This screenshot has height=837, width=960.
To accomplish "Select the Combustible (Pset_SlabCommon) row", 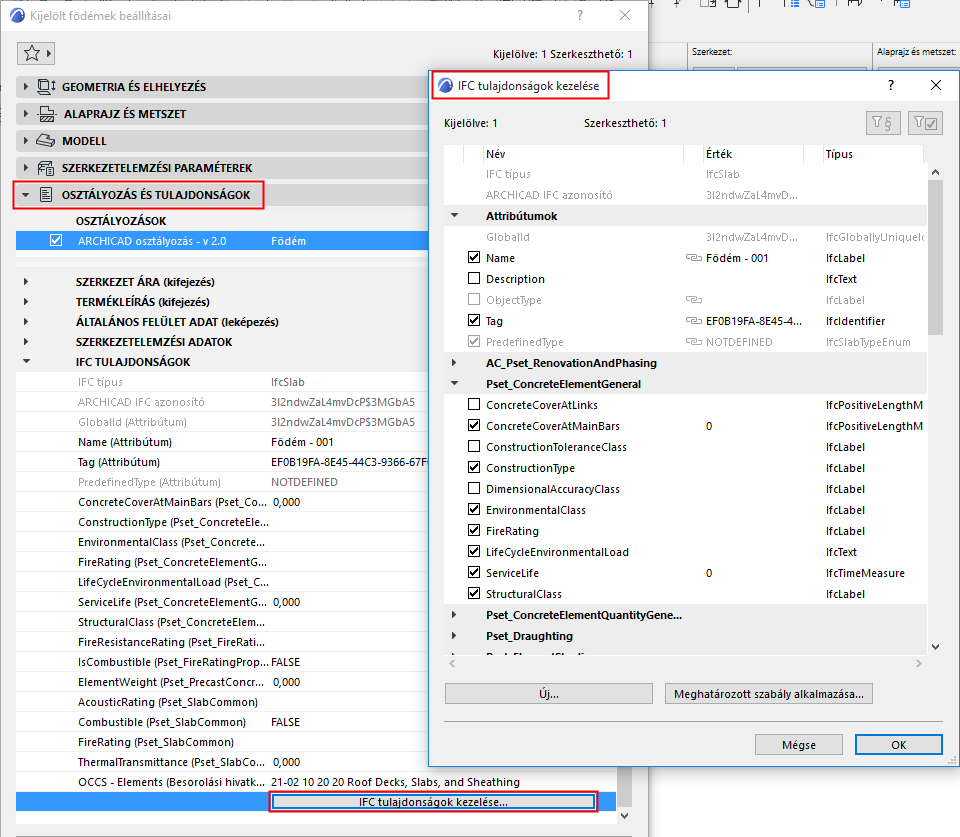I will pos(222,722).
